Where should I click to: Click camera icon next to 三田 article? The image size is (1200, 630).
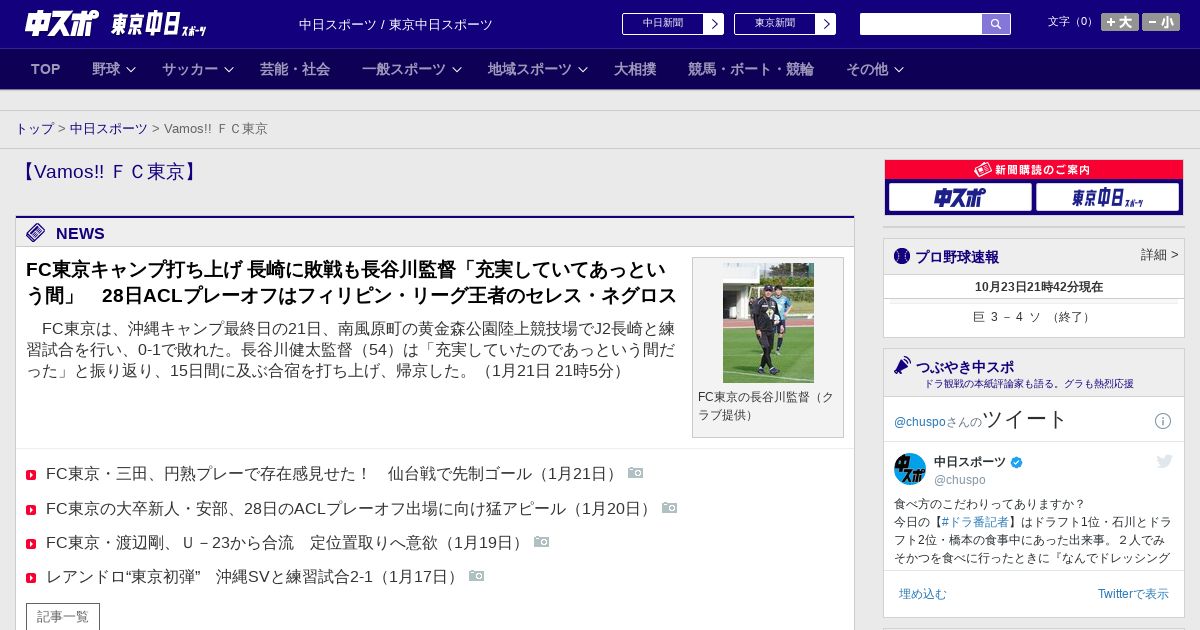tap(635, 473)
